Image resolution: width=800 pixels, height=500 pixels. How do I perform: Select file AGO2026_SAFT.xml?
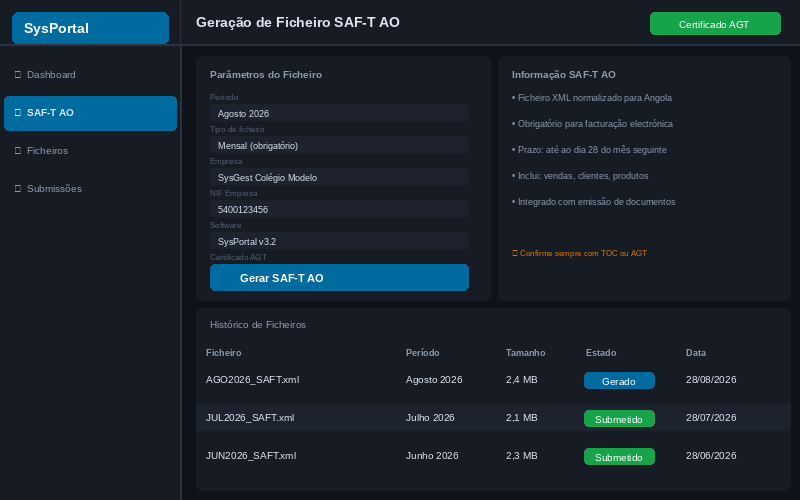click(x=253, y=380)
